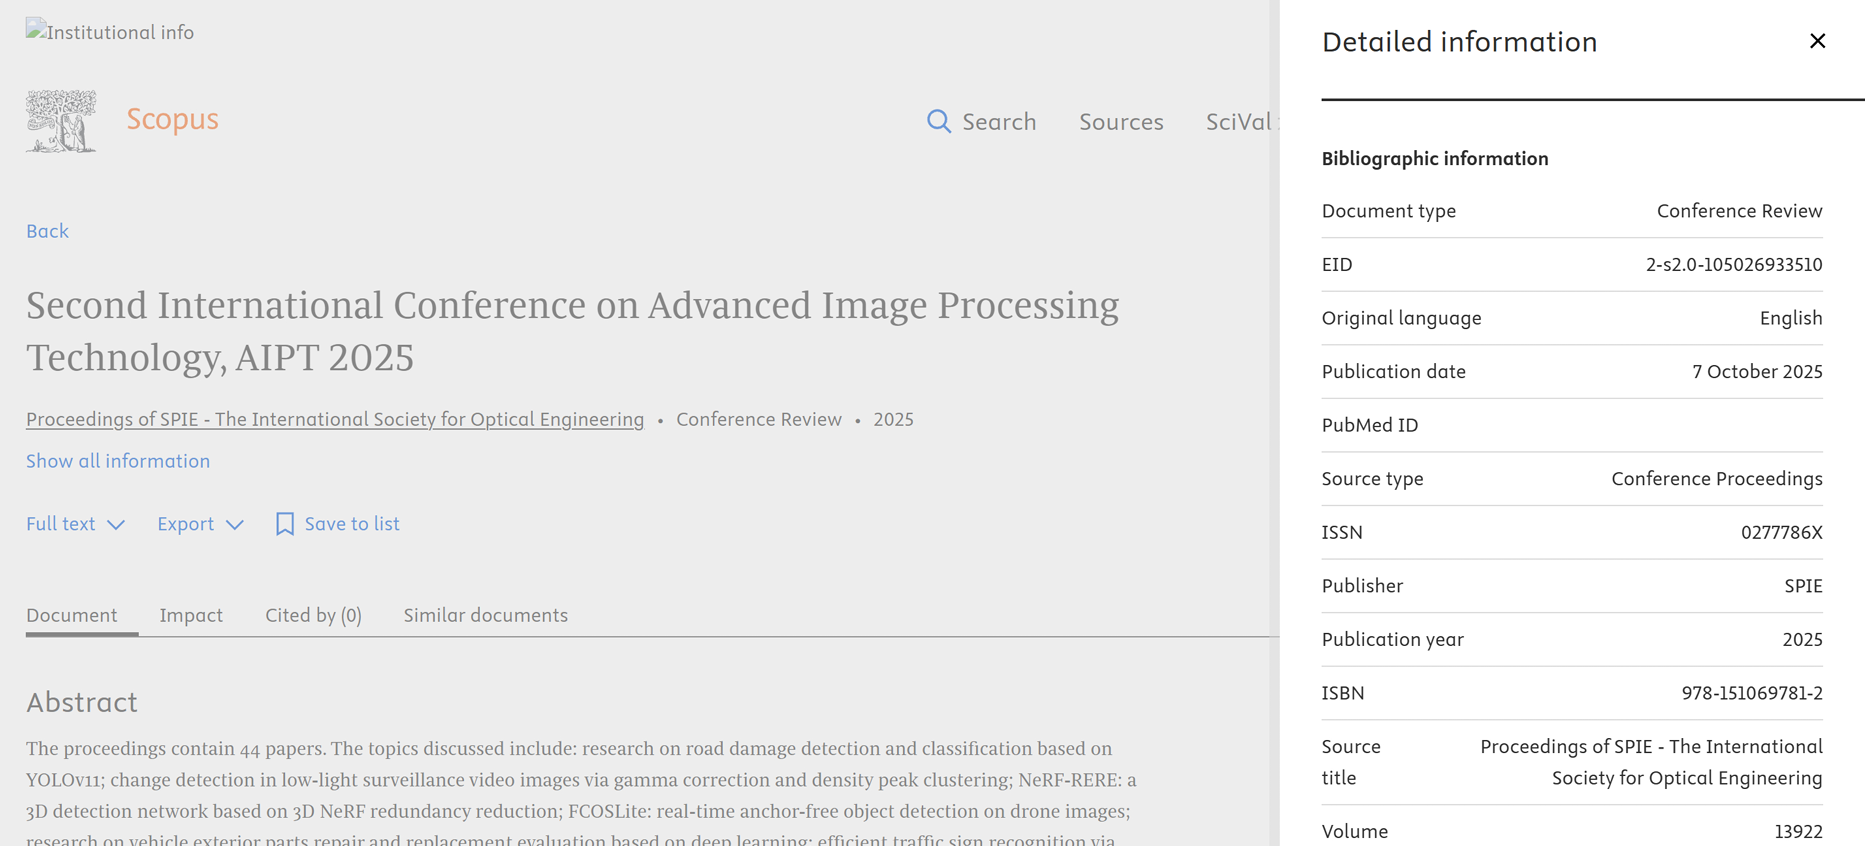Click the Search navigation label

[999, 122]
